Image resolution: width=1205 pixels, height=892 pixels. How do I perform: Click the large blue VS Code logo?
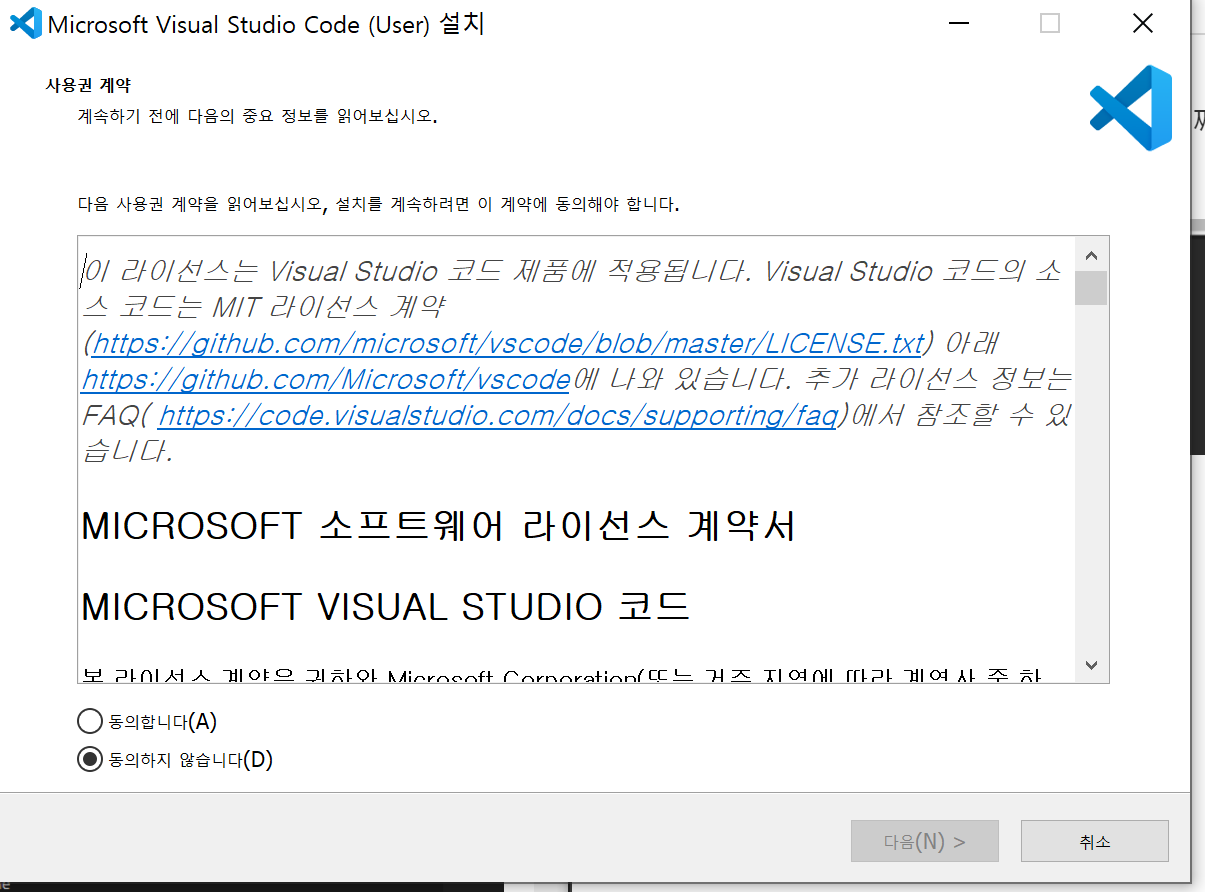click(1131, 108)
